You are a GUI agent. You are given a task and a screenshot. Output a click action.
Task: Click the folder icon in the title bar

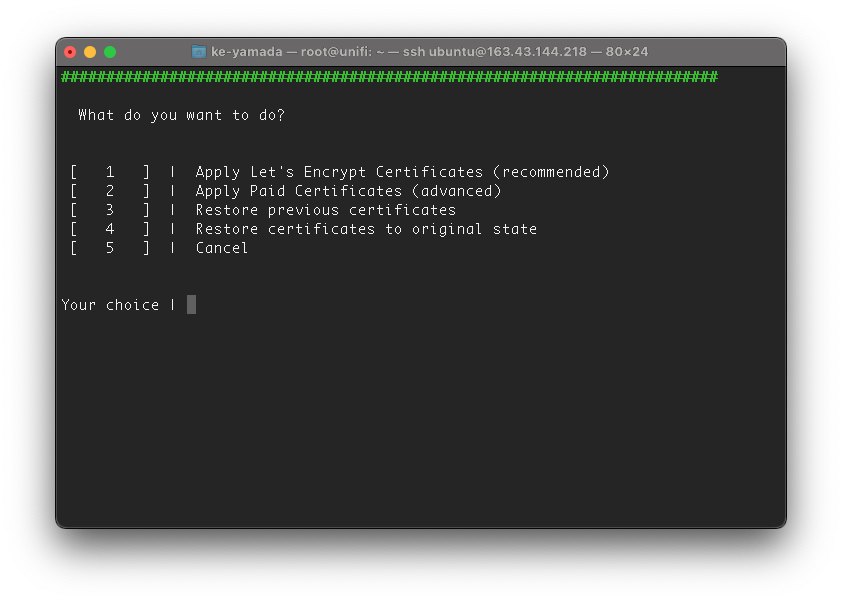[x=199, y=52]
